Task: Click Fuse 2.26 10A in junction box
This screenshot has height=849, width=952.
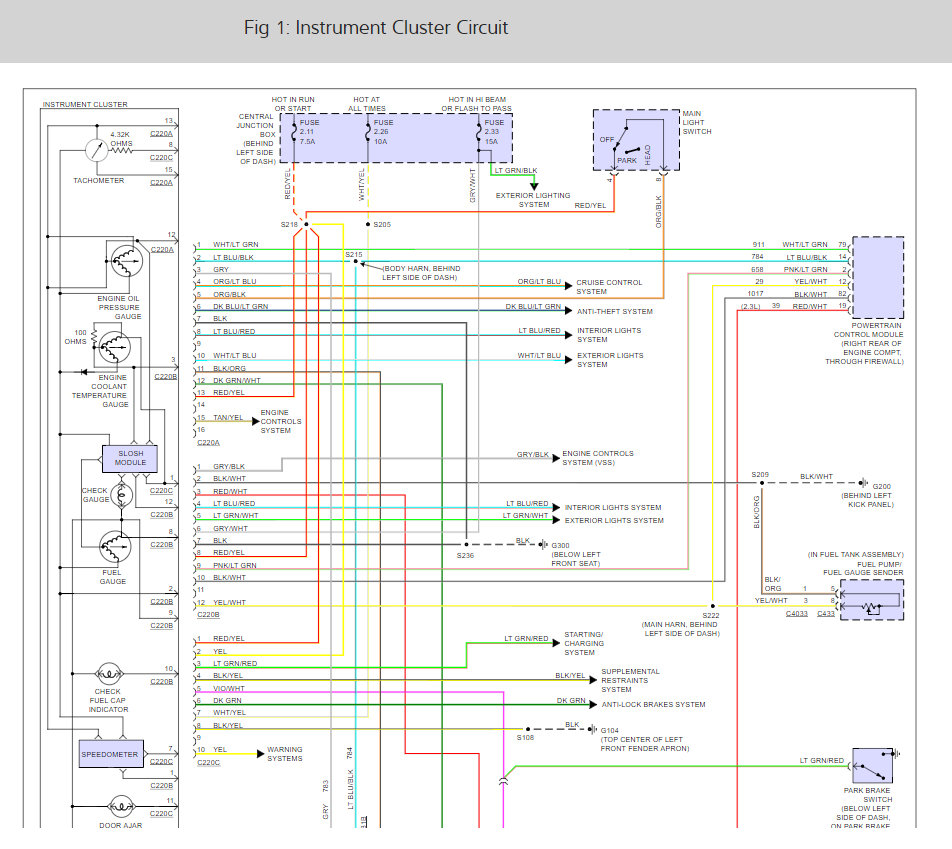Action: coord(379,132)
